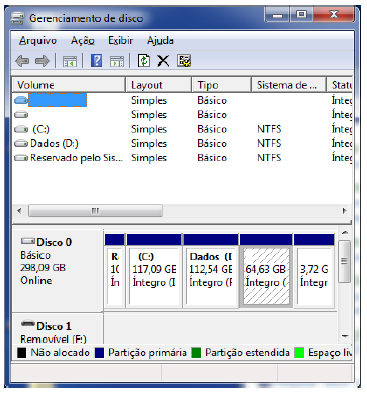Click the Espaço livre light green swatch
The image size is (367, 393).
pyautogui.click(x=299, y=353)
